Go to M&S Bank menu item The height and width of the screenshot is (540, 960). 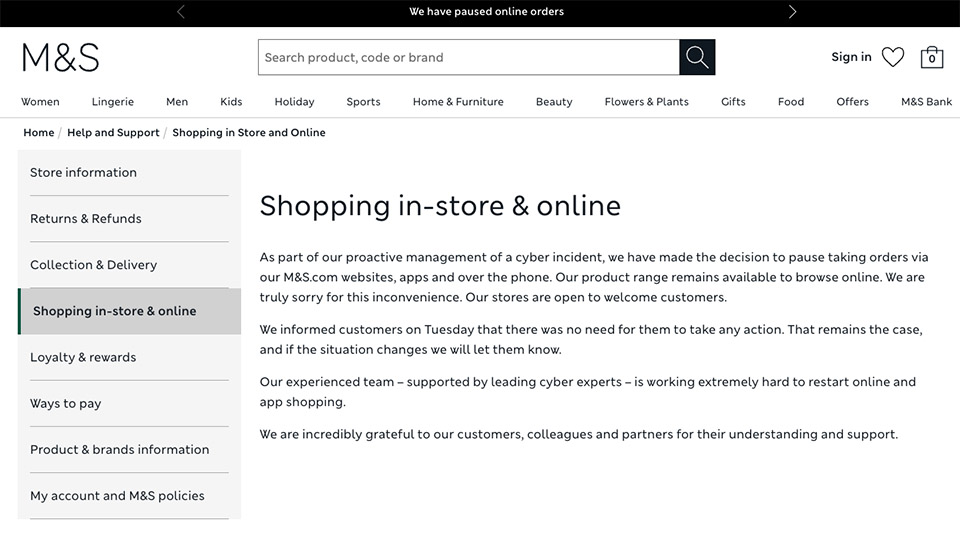pos(926,101)
